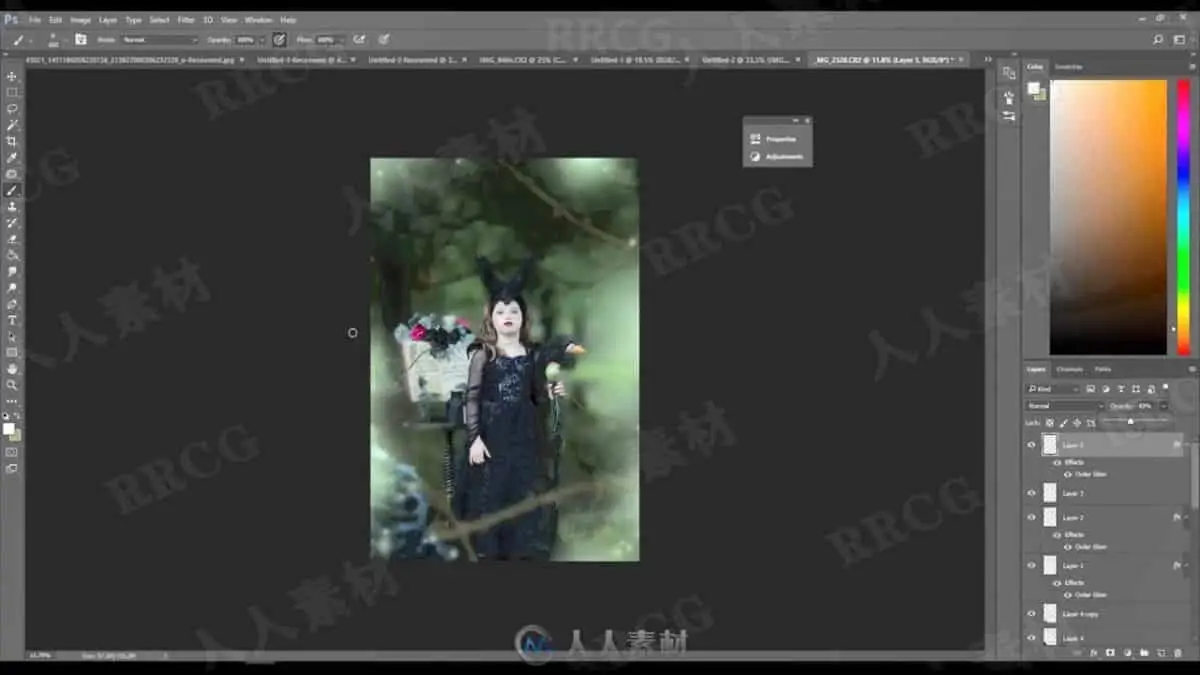
Task: Open the layer Kind filter dropdown
Action: 1053,388
